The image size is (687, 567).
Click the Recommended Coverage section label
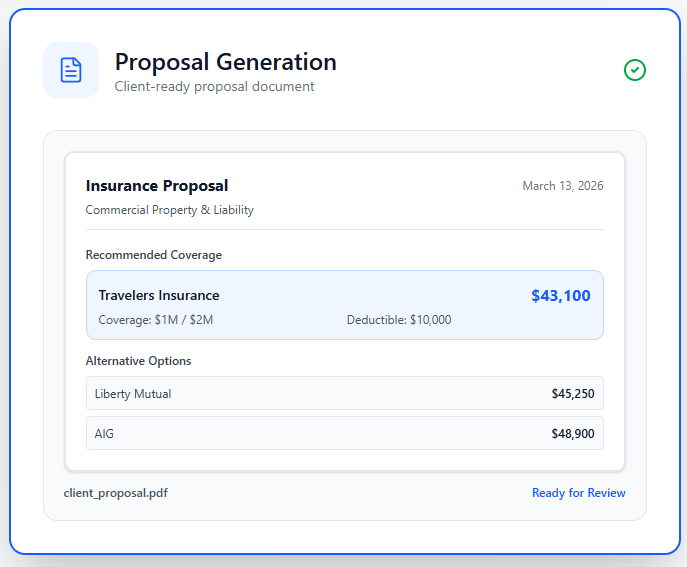coord(153,255)
